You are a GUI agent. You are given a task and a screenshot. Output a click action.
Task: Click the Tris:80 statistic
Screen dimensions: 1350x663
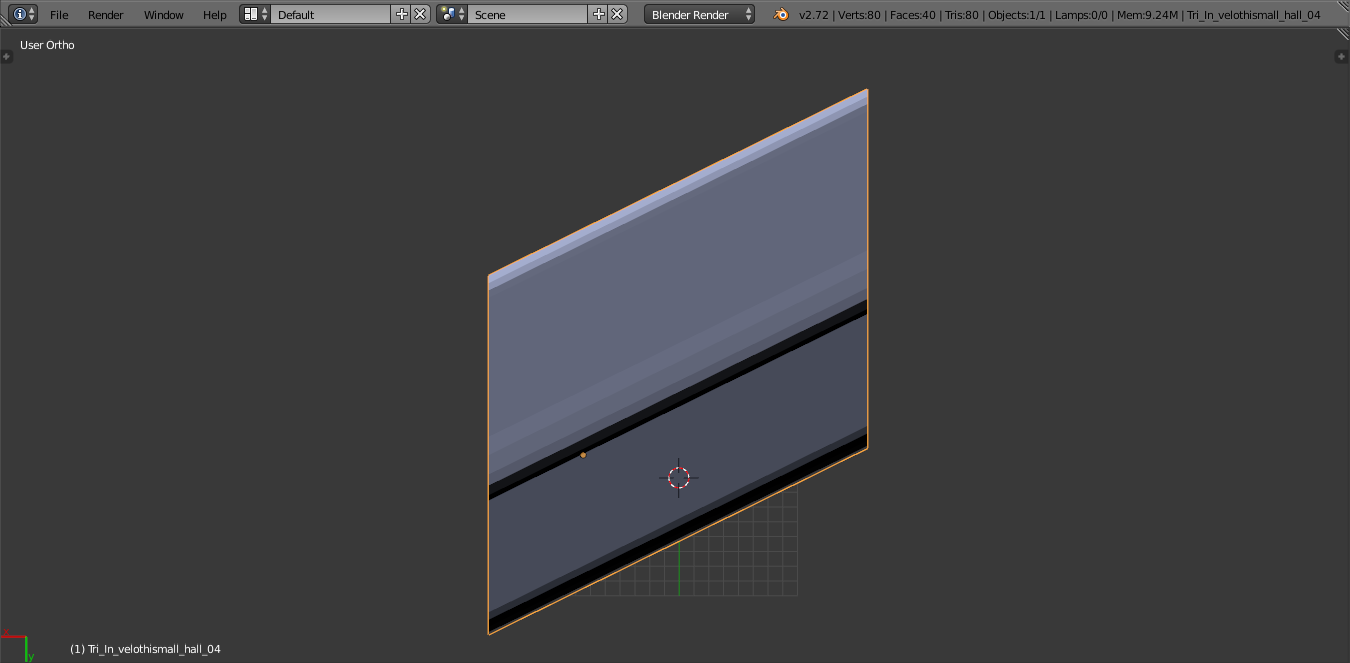[x=962, y=15]
